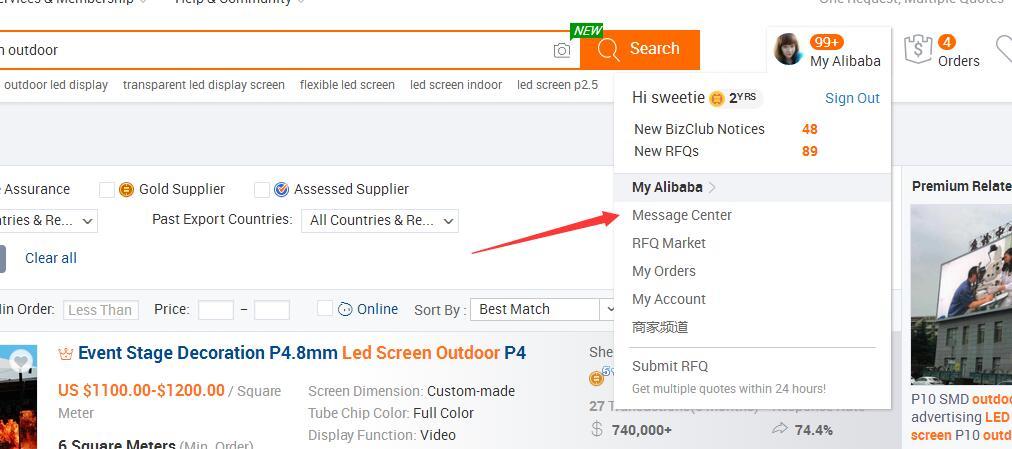Viewport: 1012px width, 449px height.
Task: Click the Clear all link
Action: (x=51, y=258)
